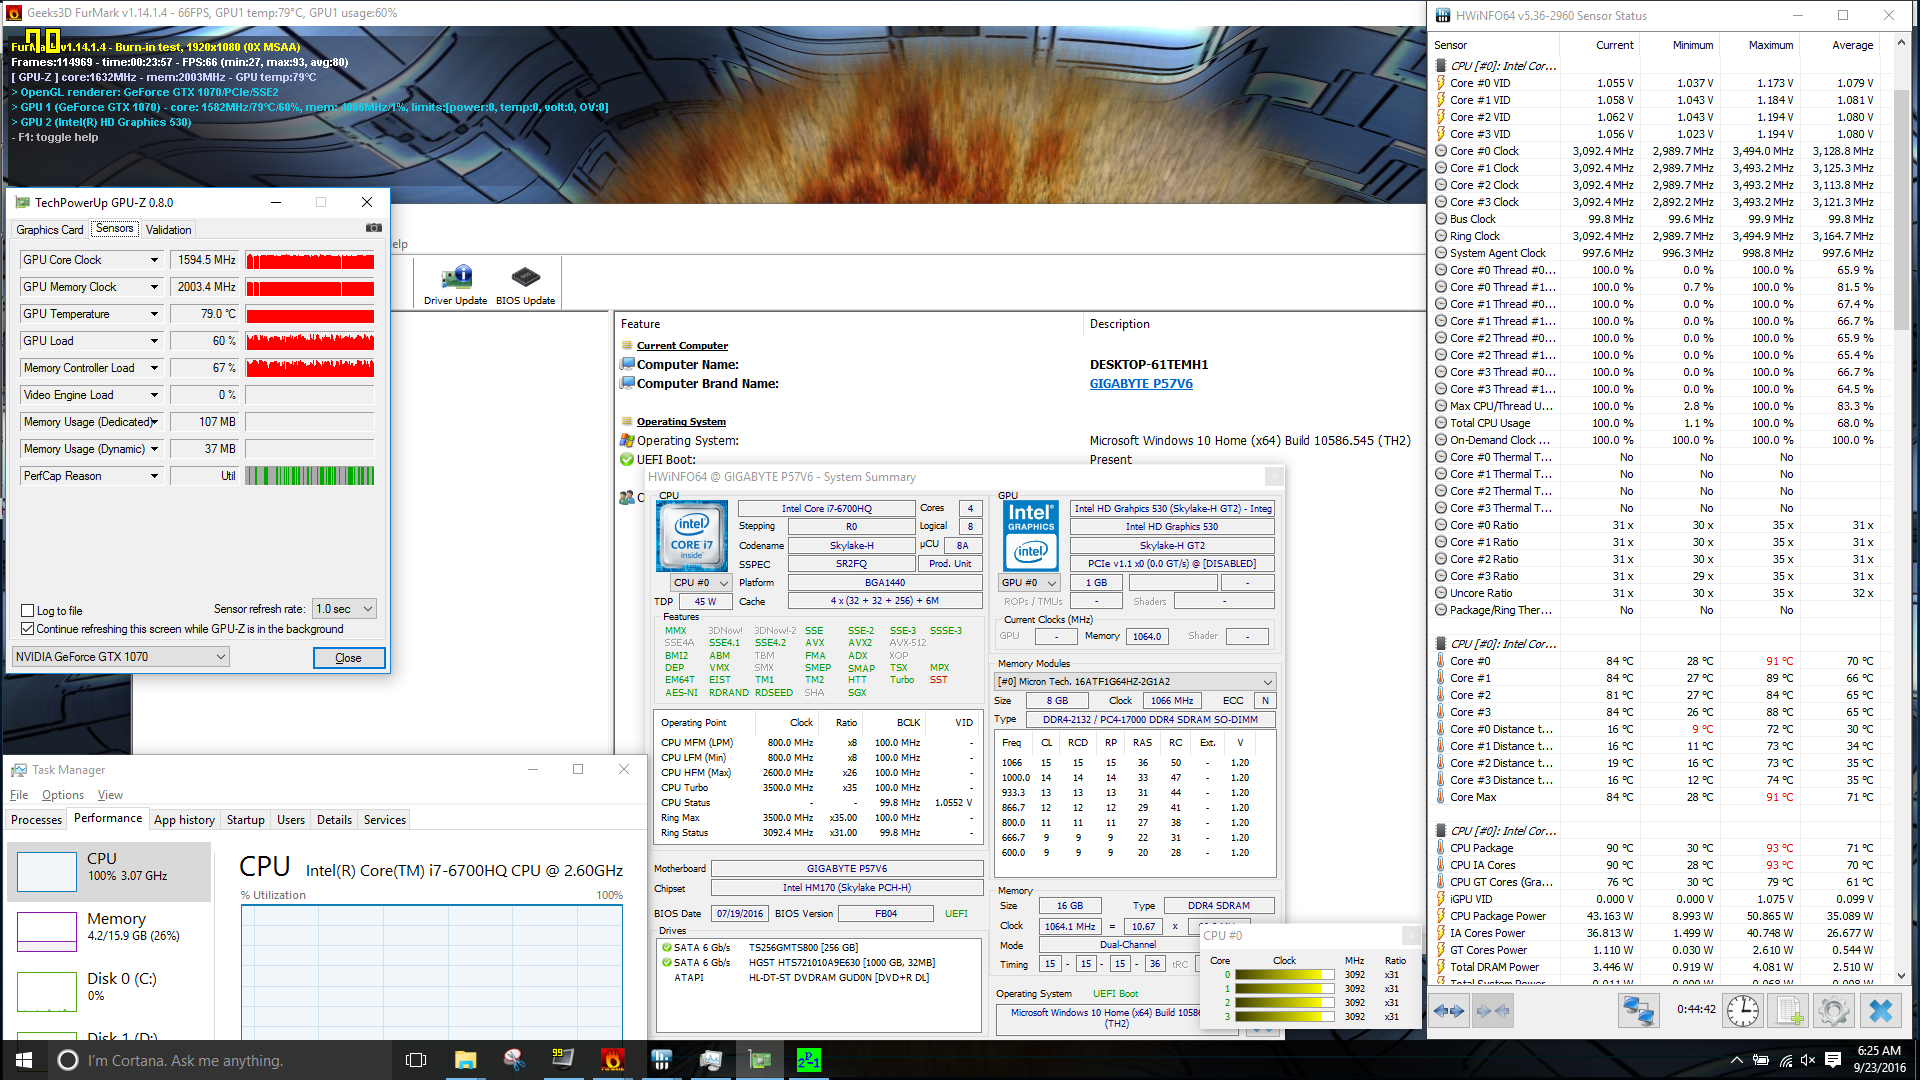Open HWiNFO64 taskbar icon
Viewport: 1920px width, 1080px height.
662,1060
